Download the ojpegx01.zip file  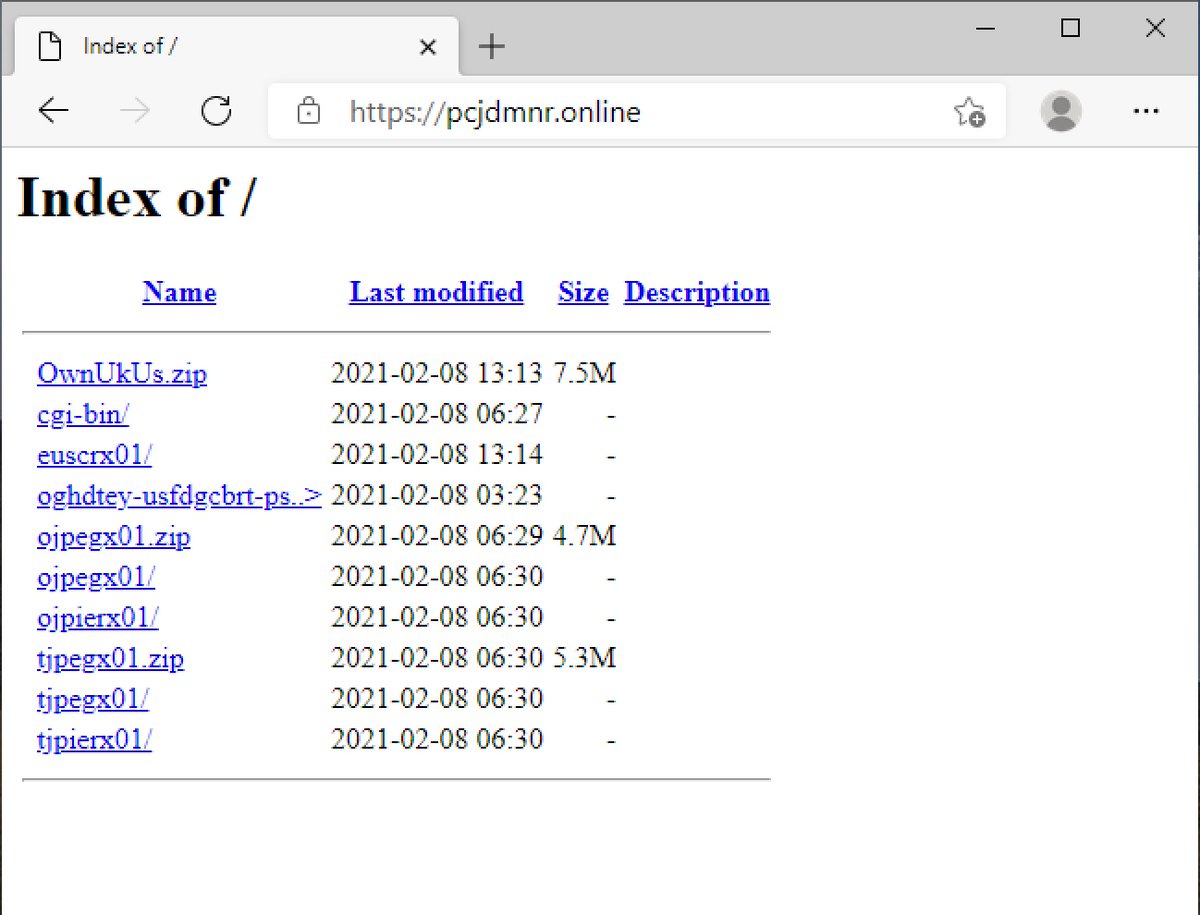114,537
